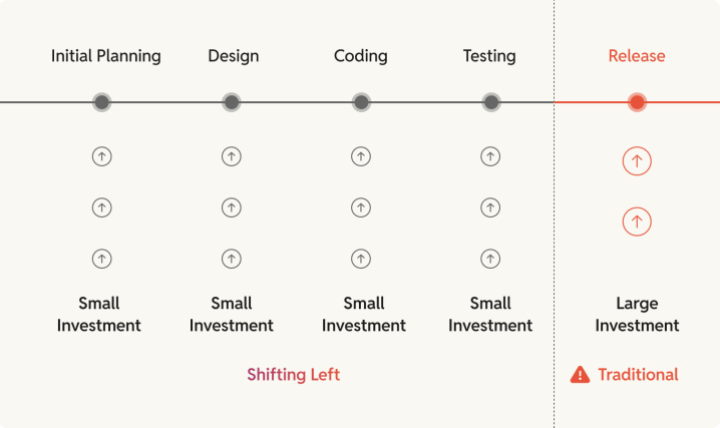
Task: Click the Release heading text
Action: 637,56
